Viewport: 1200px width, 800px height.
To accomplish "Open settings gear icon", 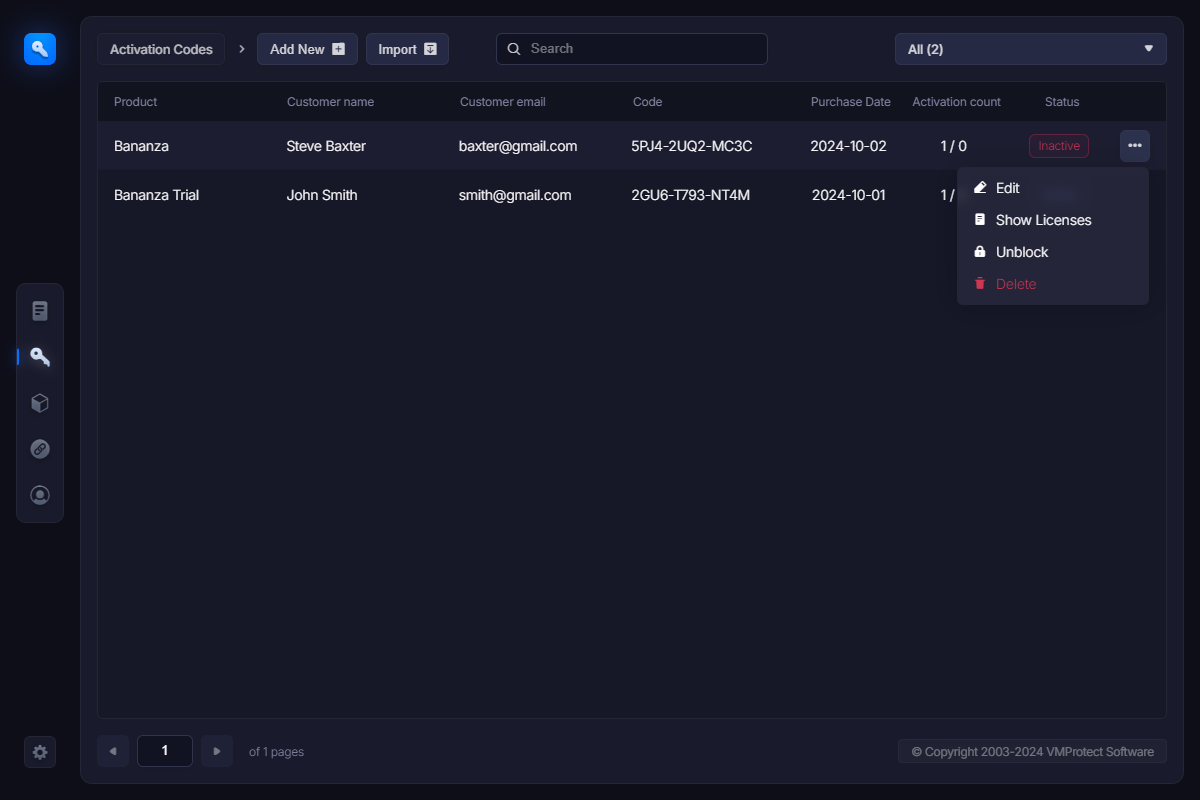I will click(40, 752).
